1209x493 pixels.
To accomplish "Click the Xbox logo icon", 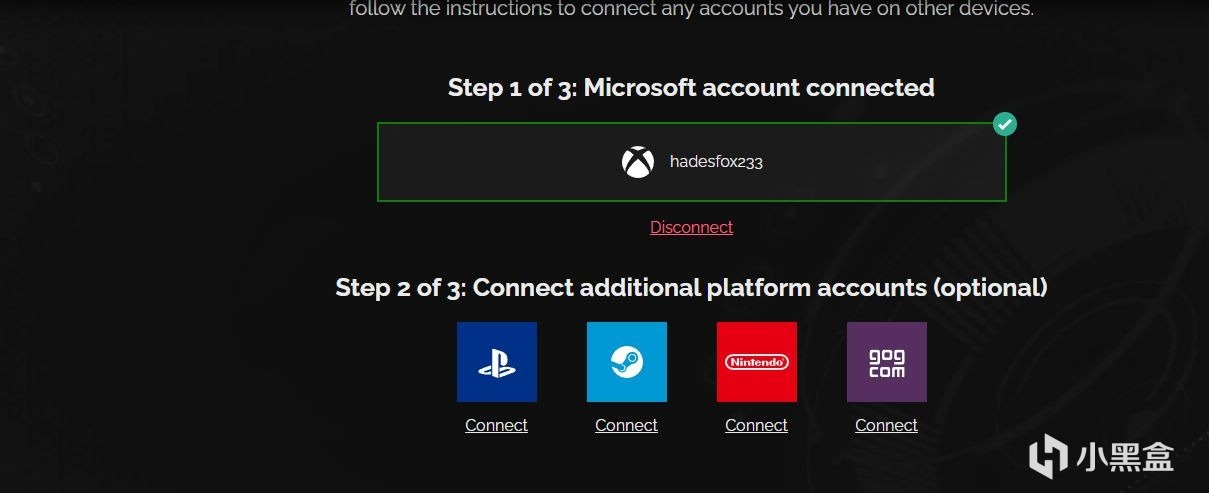I will pos(638,162).
